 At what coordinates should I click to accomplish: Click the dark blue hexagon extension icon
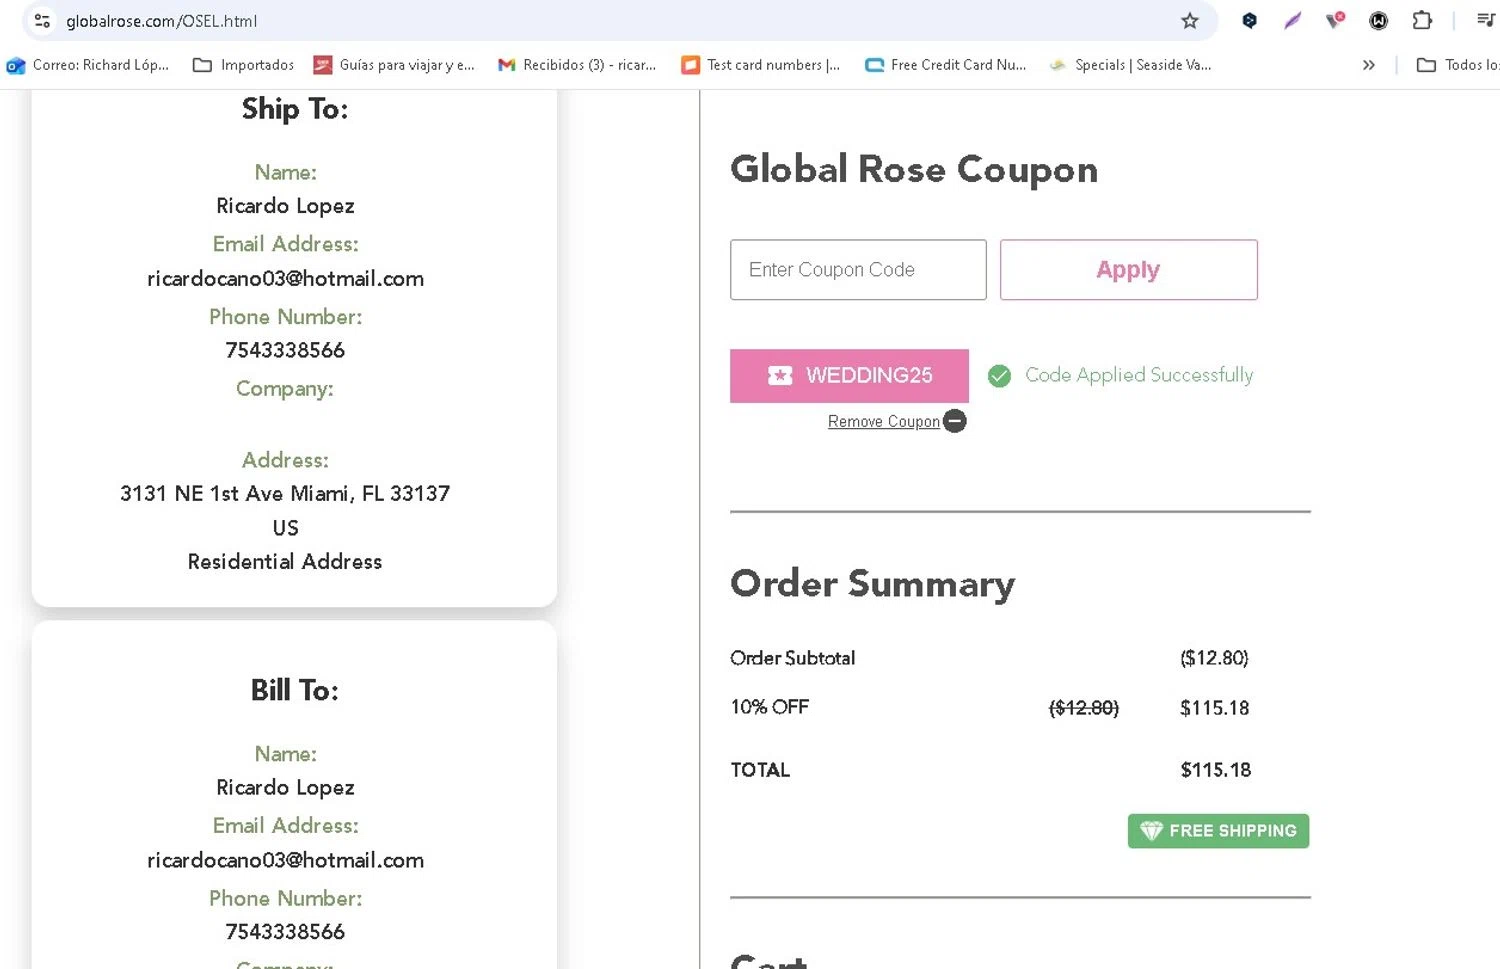[x=1249, y=21]
